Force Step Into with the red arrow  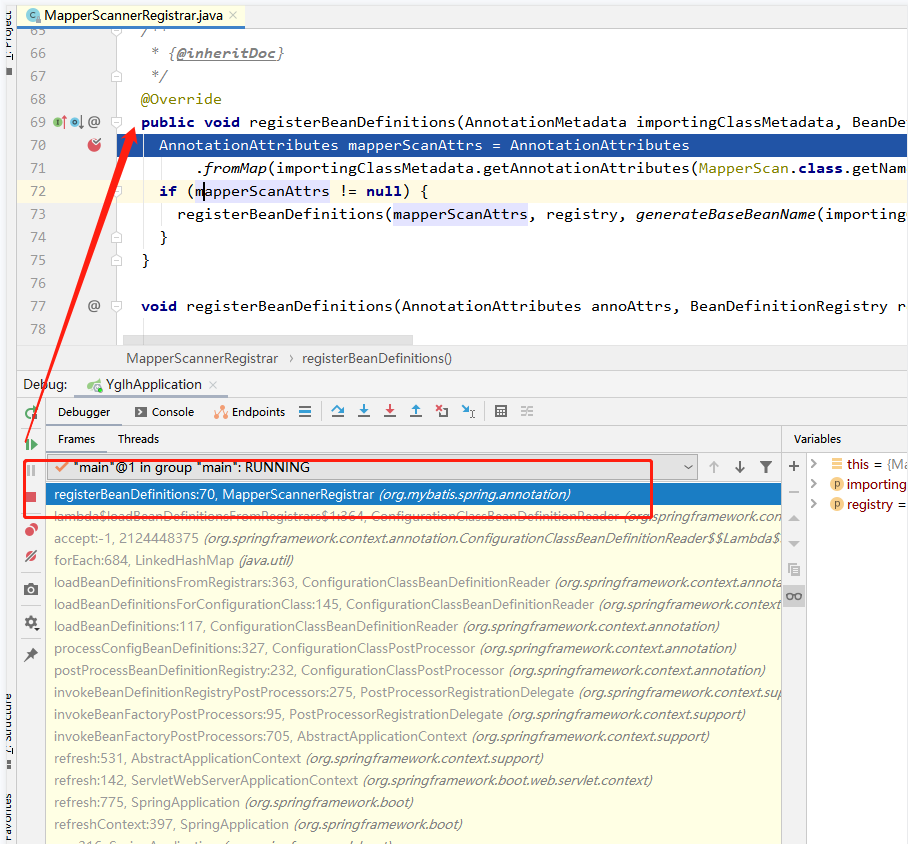point(390,411)
